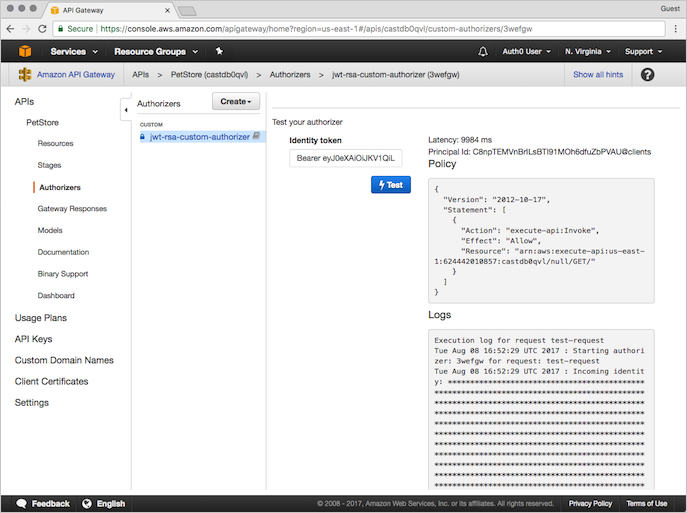Screen dimensions: 687x513
Task: Open the browser three-dot menu
Action: pyautogui.click(x=676, y=29)
